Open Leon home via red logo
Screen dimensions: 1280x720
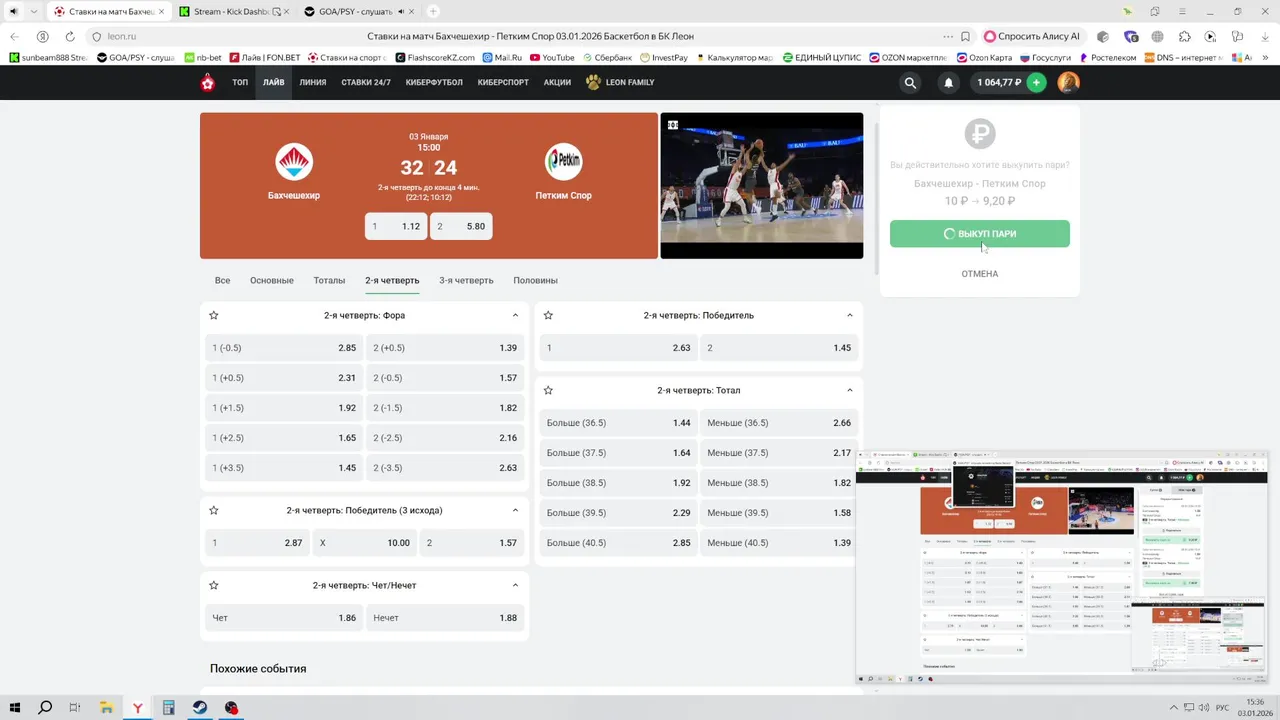208,83
